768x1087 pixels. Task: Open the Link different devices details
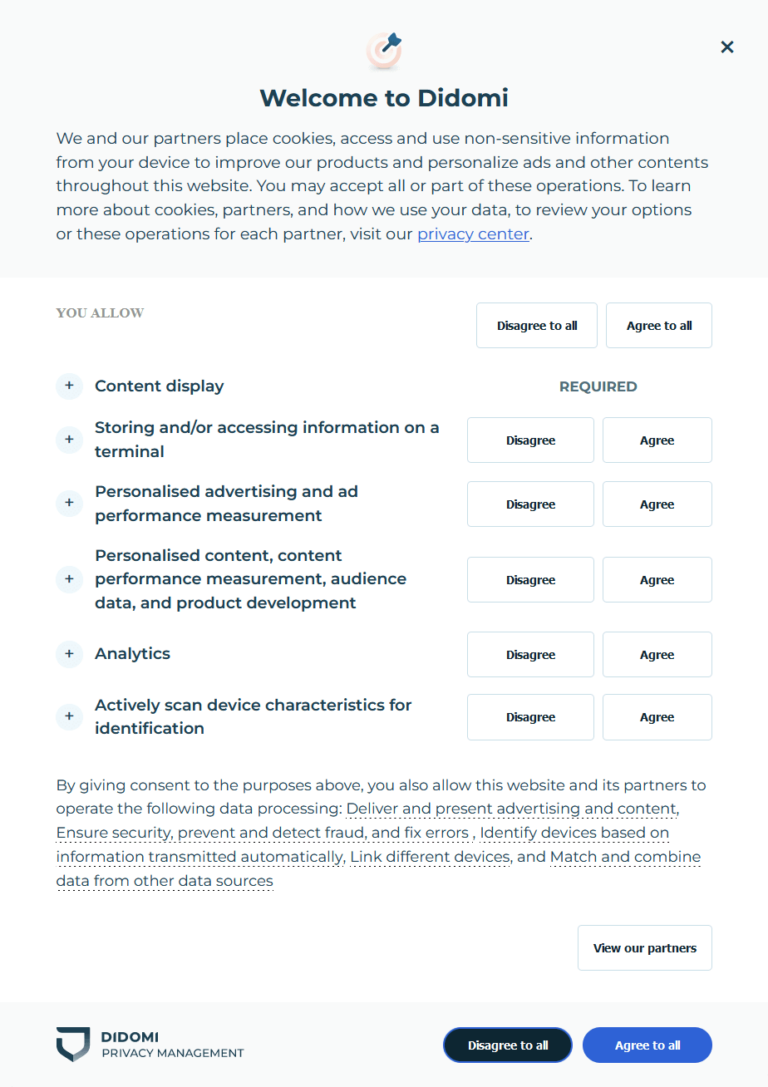coord(430,857)
